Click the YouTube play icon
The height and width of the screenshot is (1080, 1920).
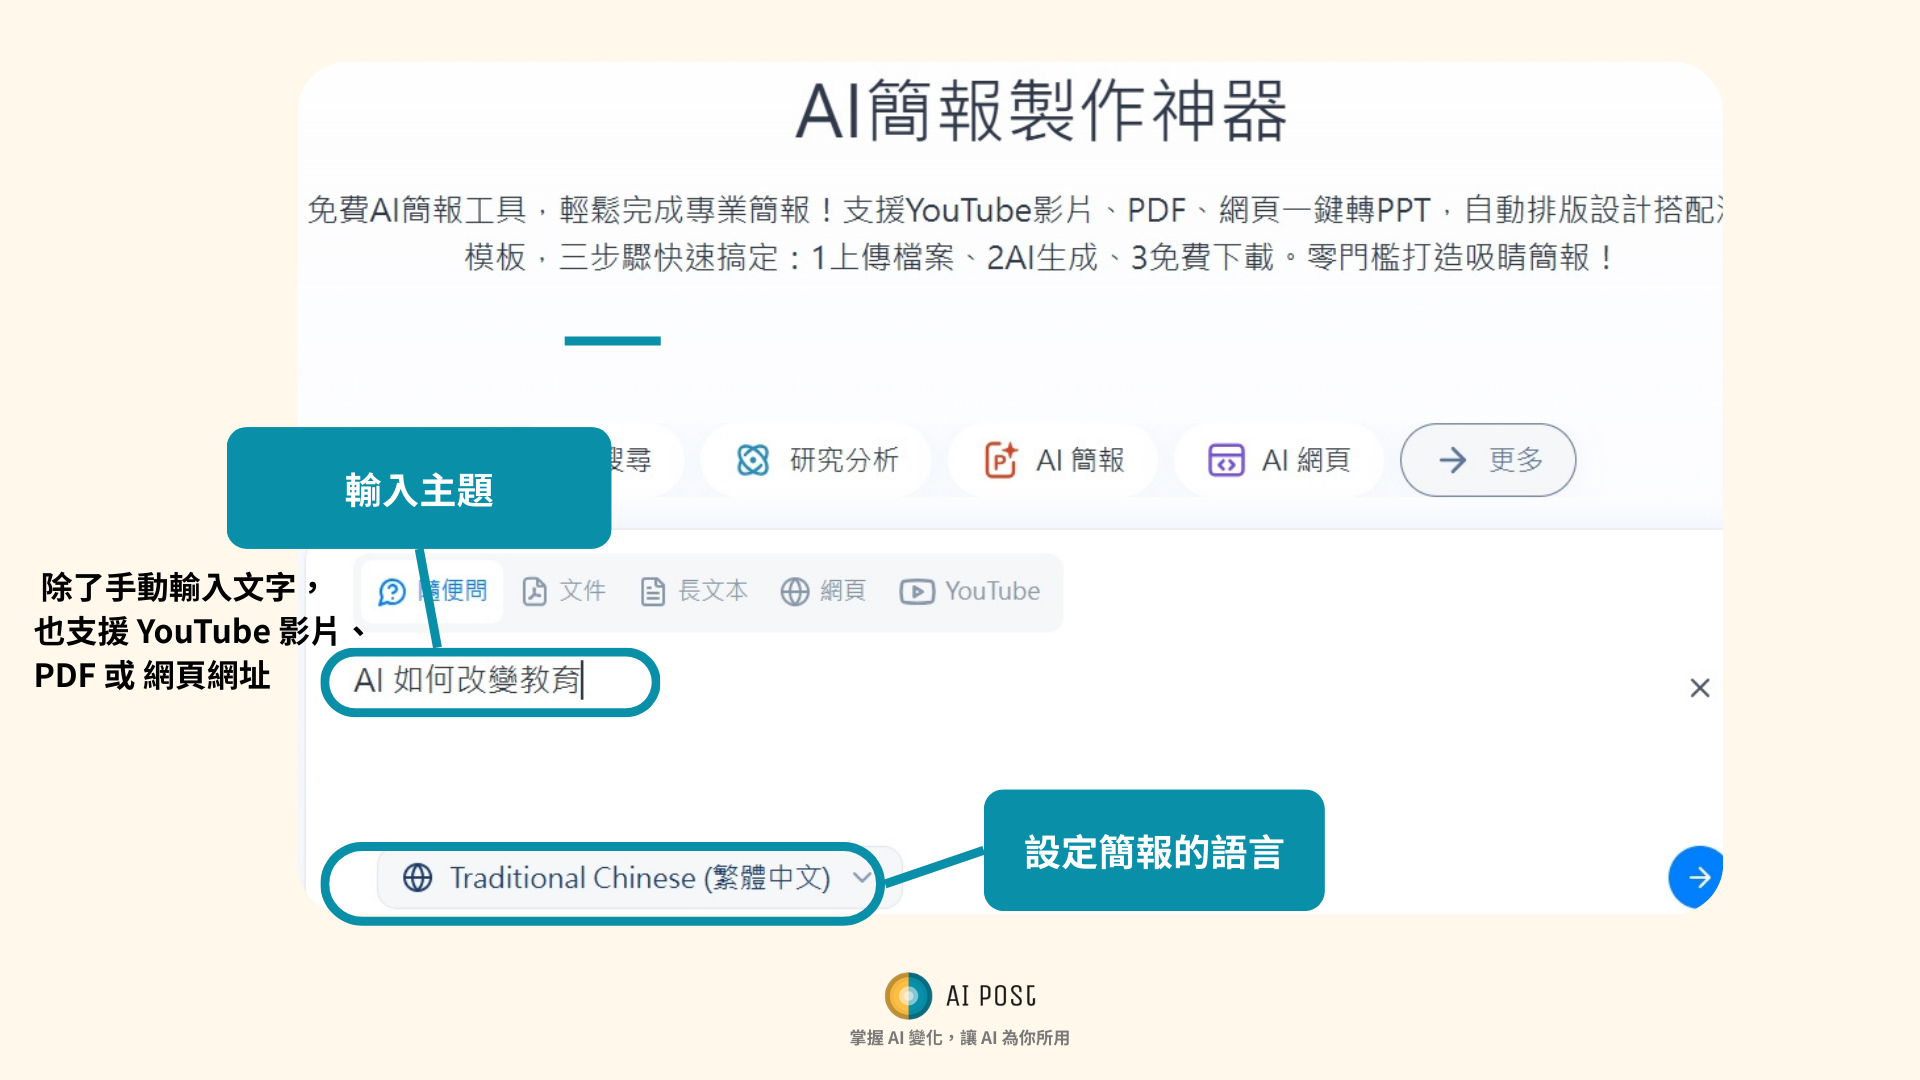(x=916, y=592)
